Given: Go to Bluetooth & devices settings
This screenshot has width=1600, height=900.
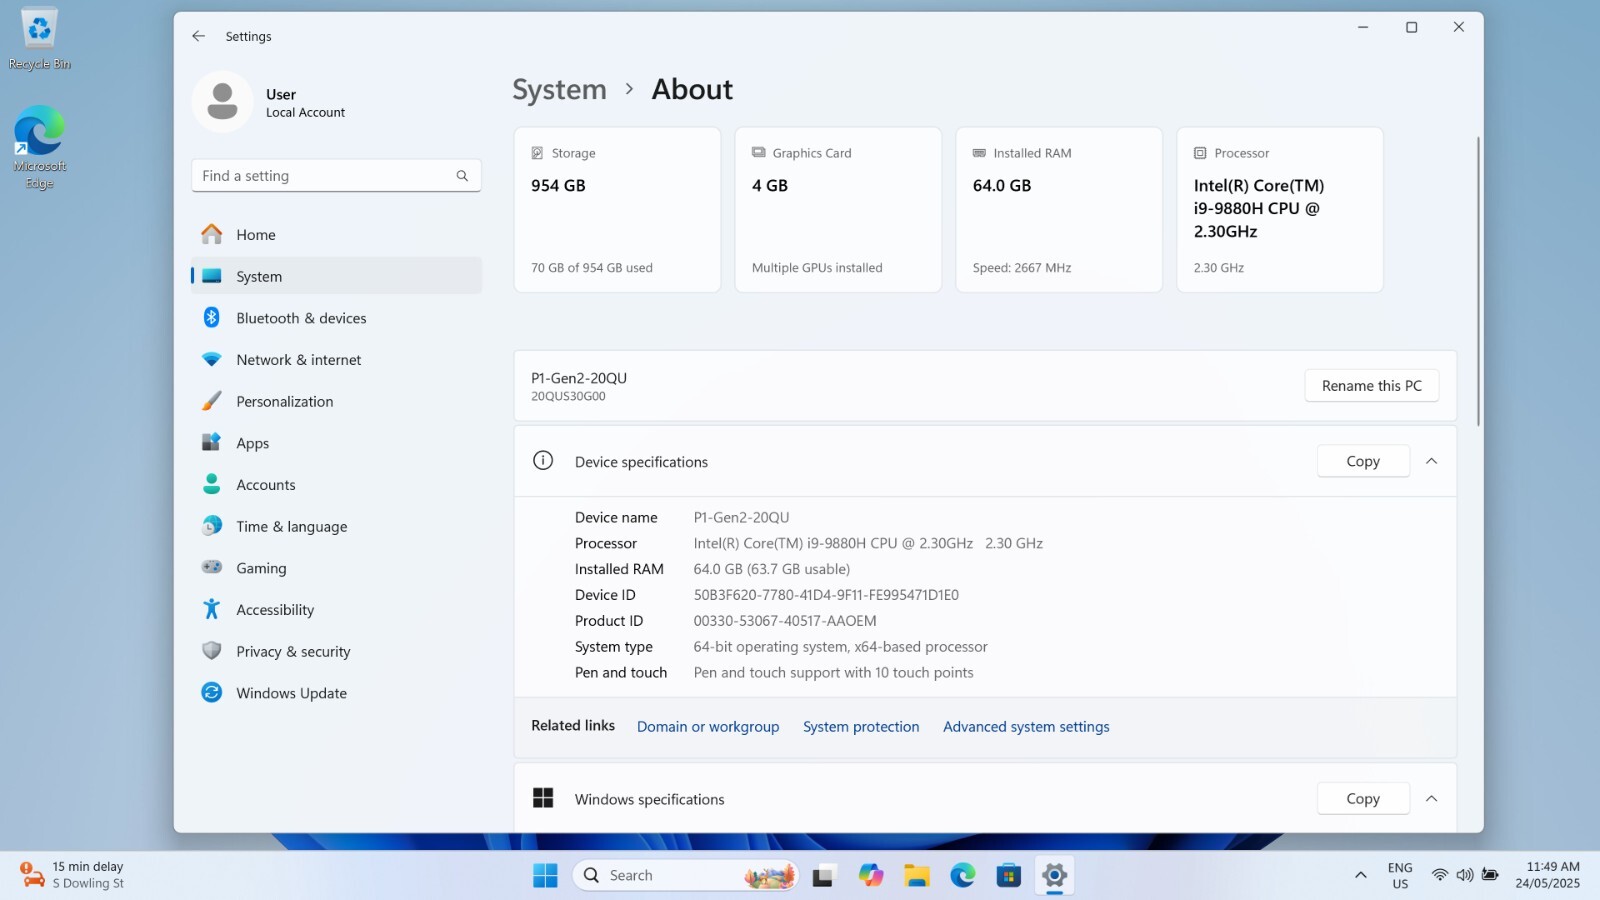Looking at the screenshot, I should click(336, 318).
